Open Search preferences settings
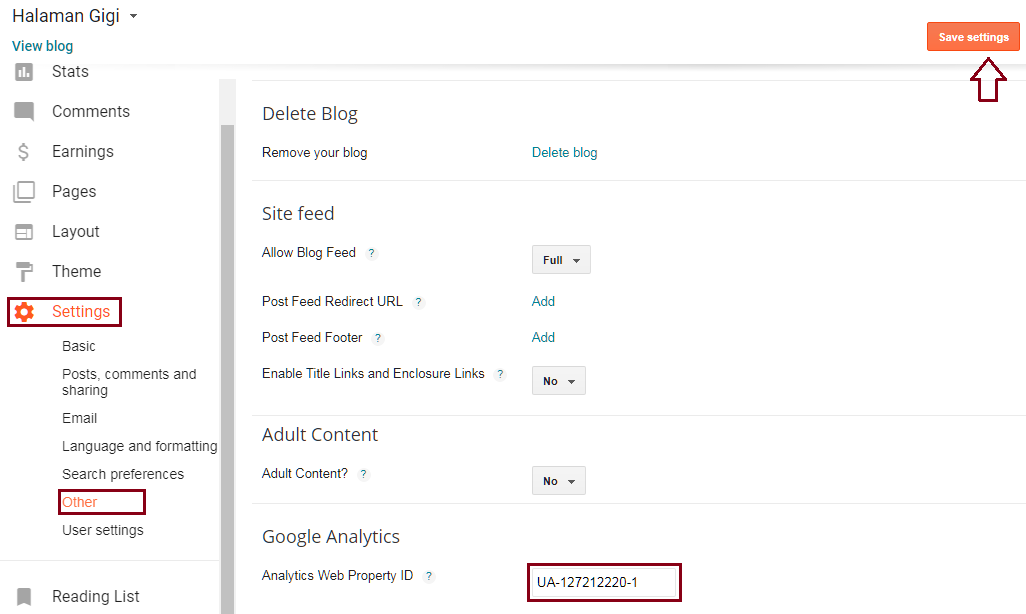1026x614 pixels. click(123, 474)
